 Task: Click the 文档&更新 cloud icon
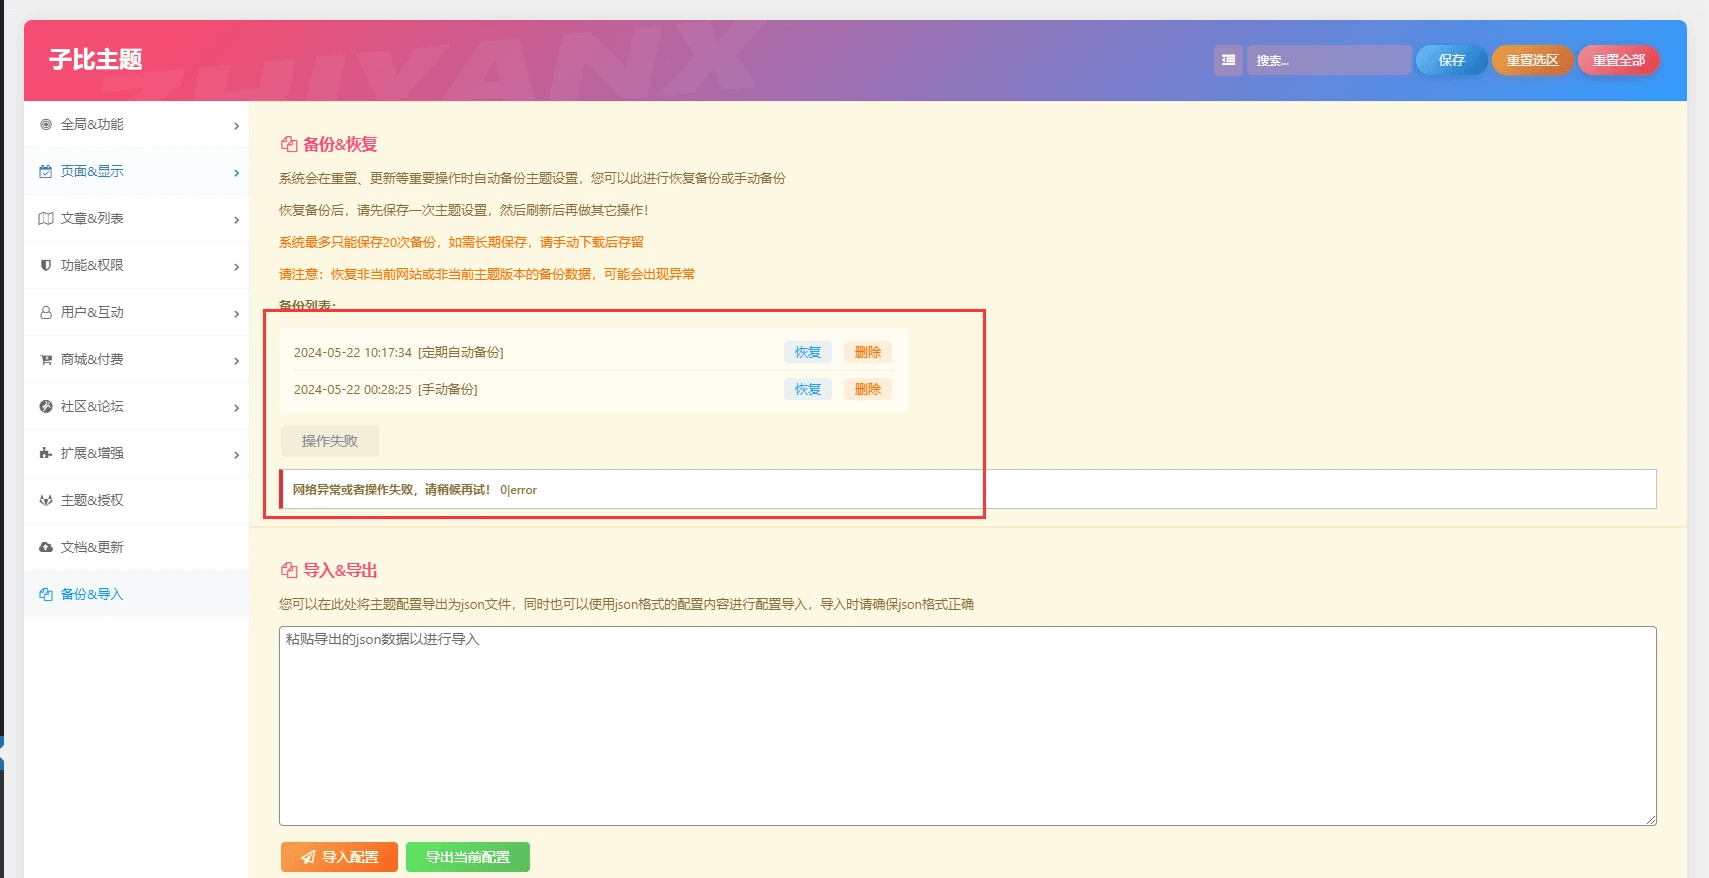click(x=45, y=548)
